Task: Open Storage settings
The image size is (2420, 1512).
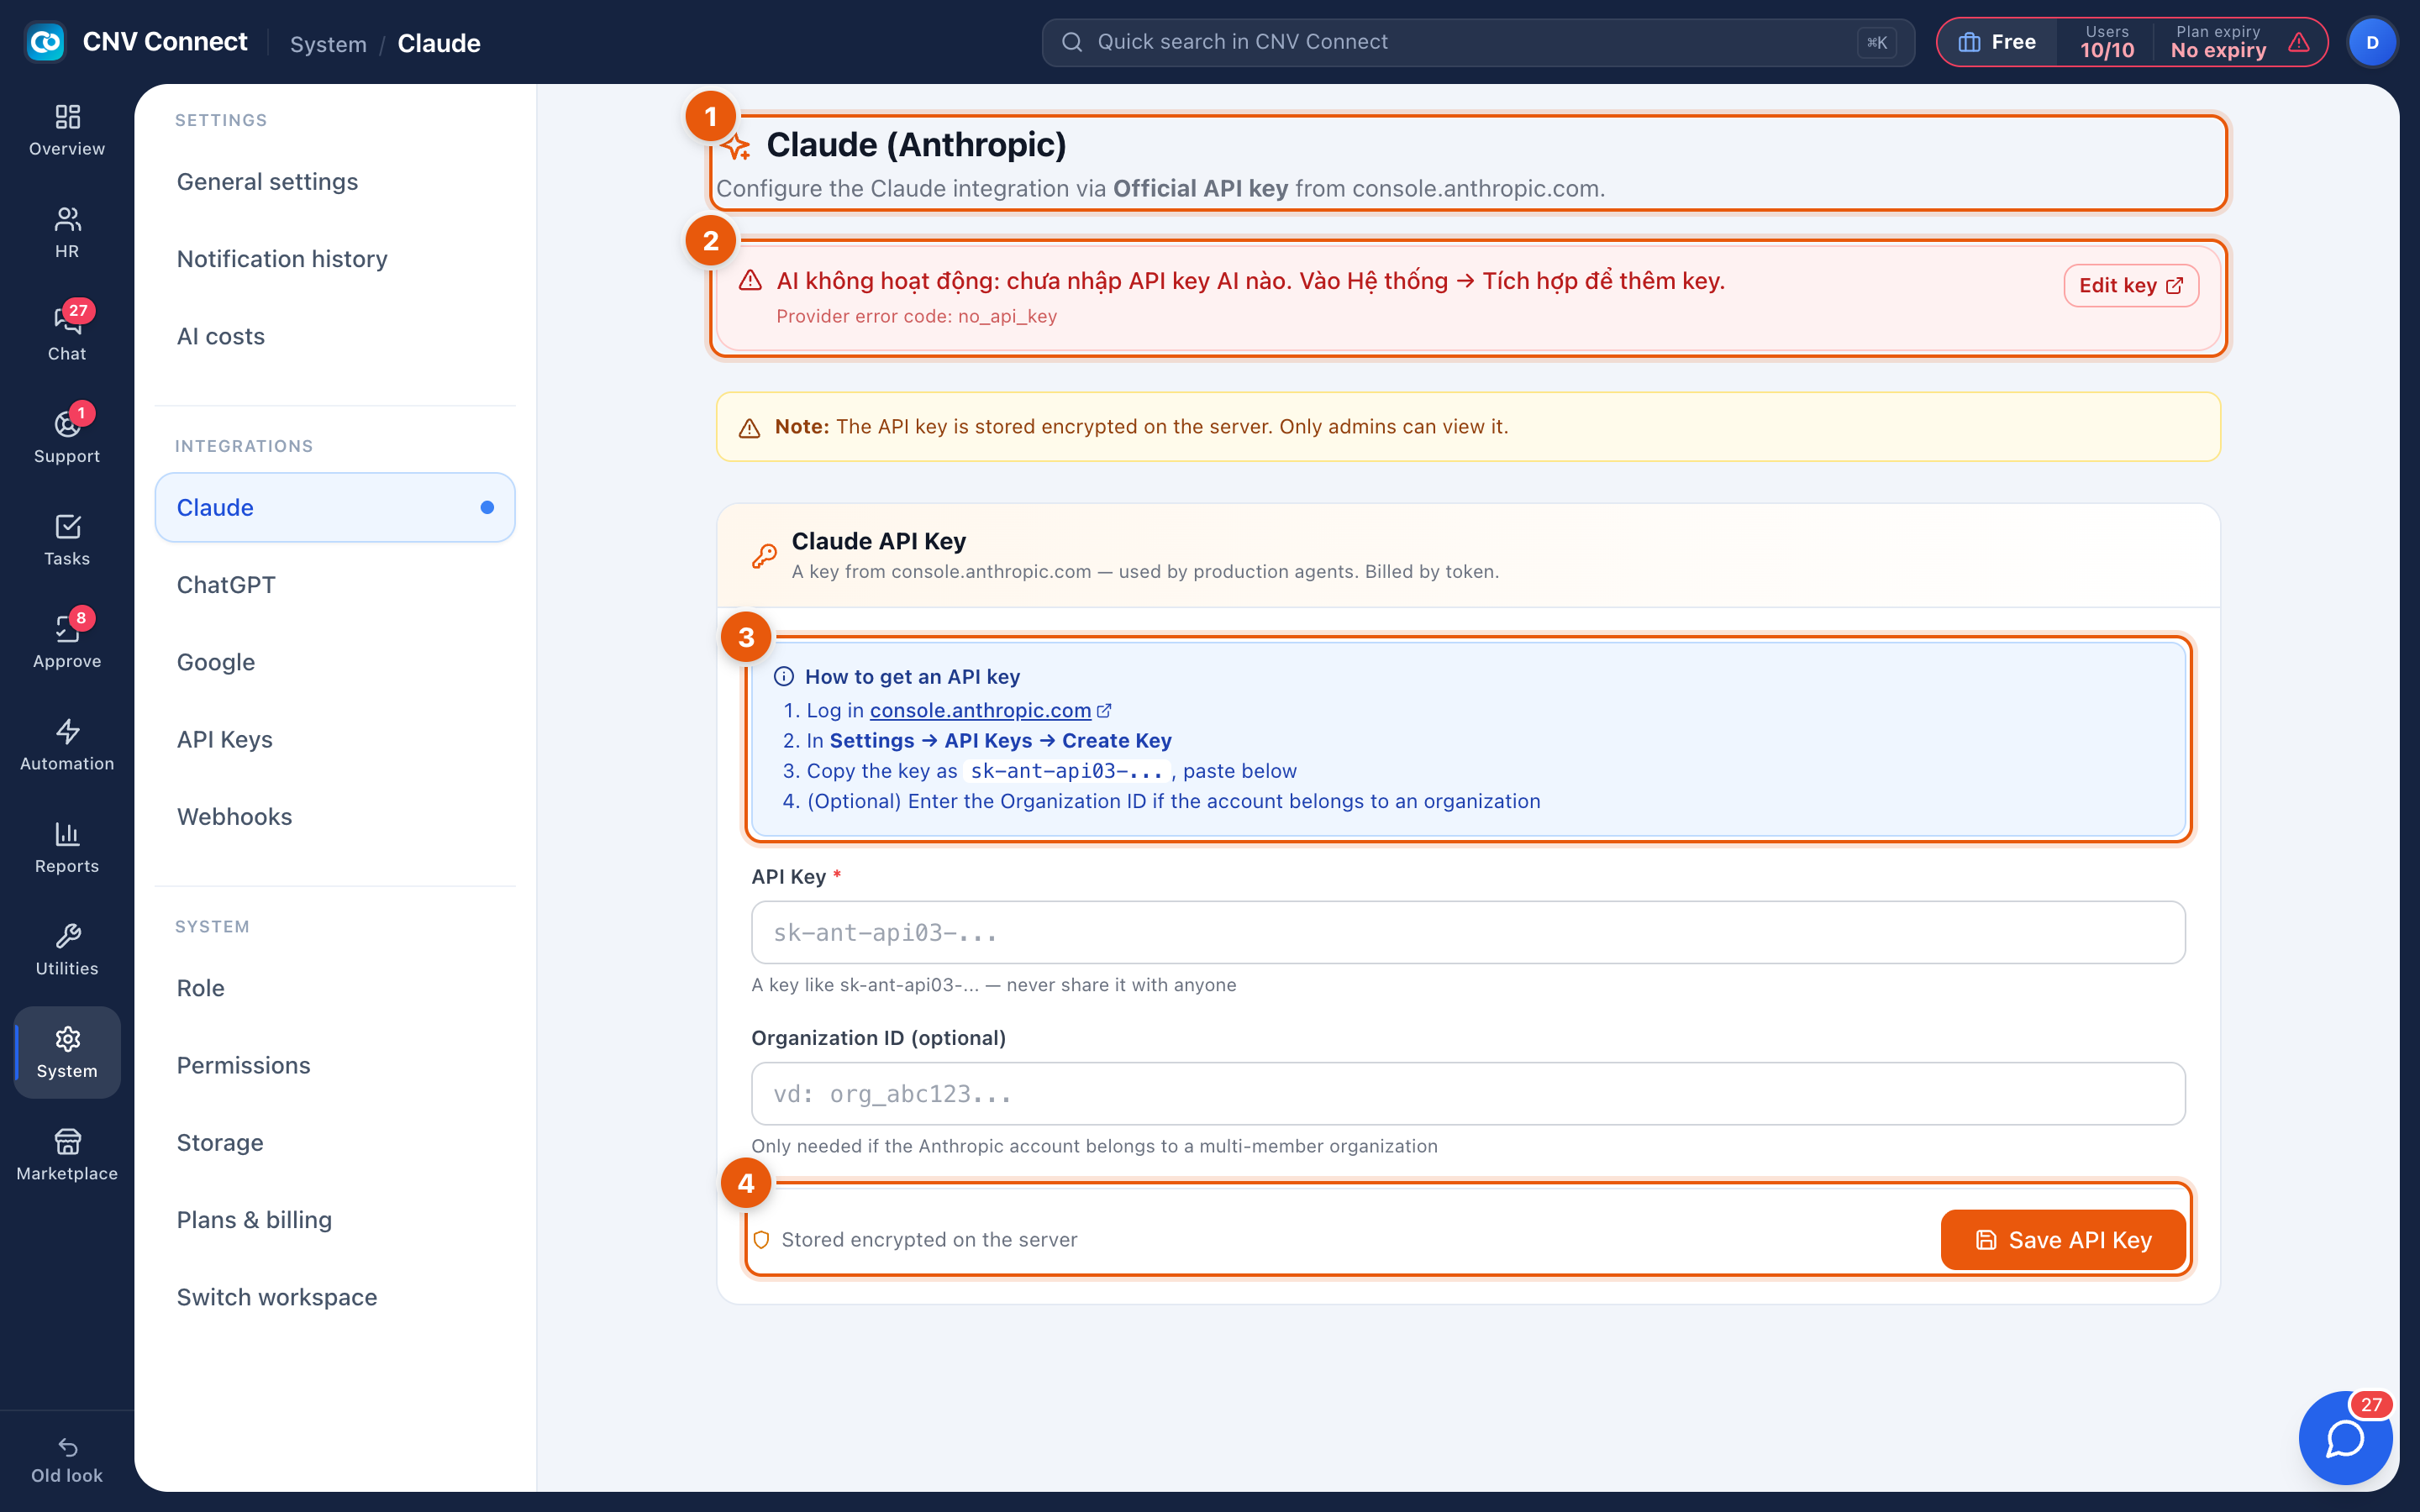Action: pos(335,1142)
